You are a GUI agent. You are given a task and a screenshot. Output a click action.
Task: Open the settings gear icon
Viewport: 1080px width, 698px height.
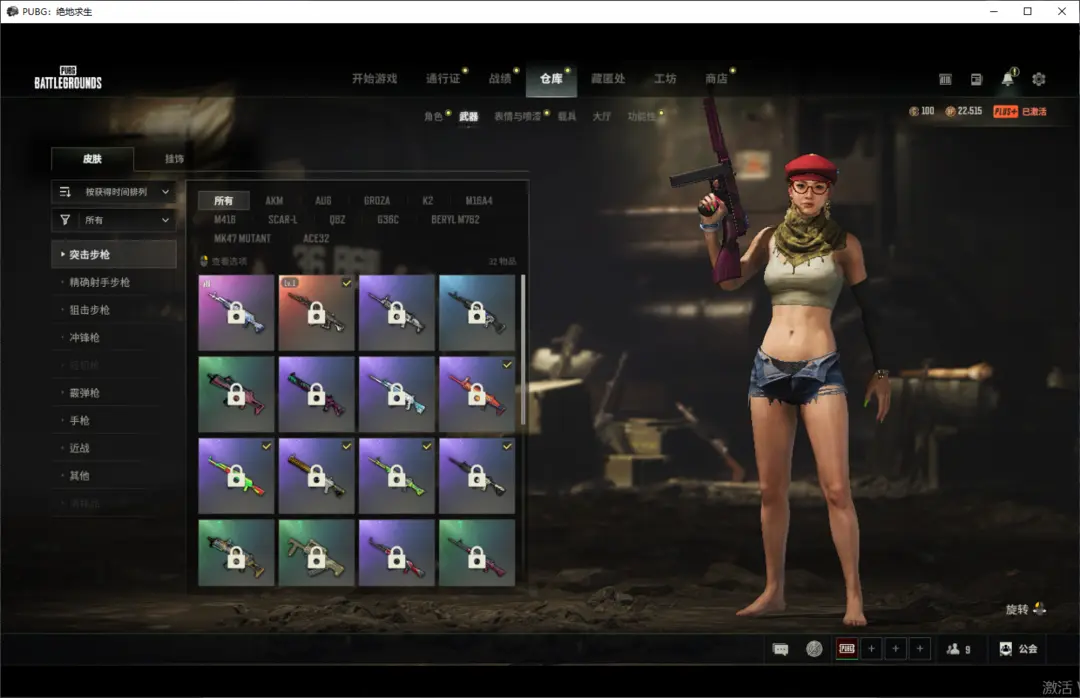pos(1039,79)
